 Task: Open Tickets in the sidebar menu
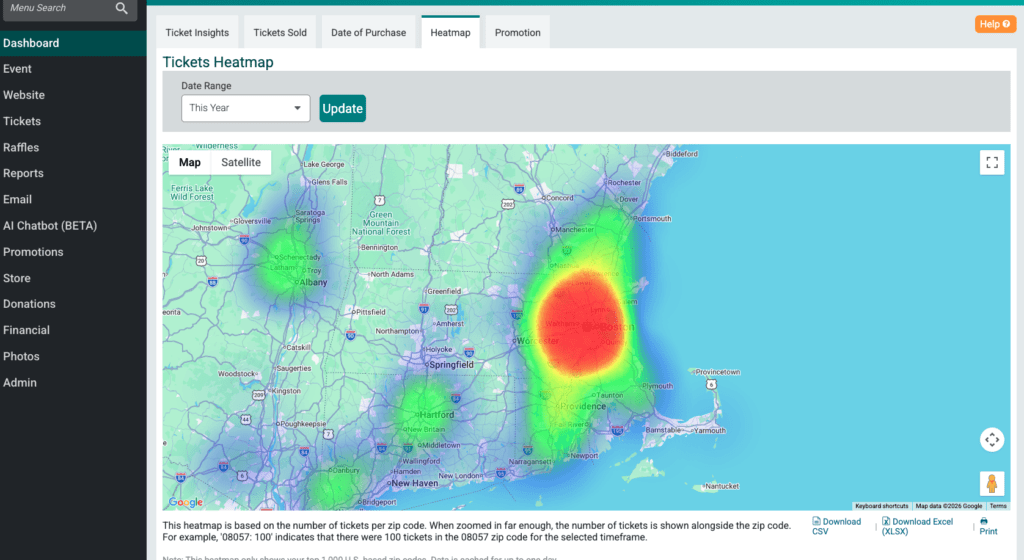point(73,121)
